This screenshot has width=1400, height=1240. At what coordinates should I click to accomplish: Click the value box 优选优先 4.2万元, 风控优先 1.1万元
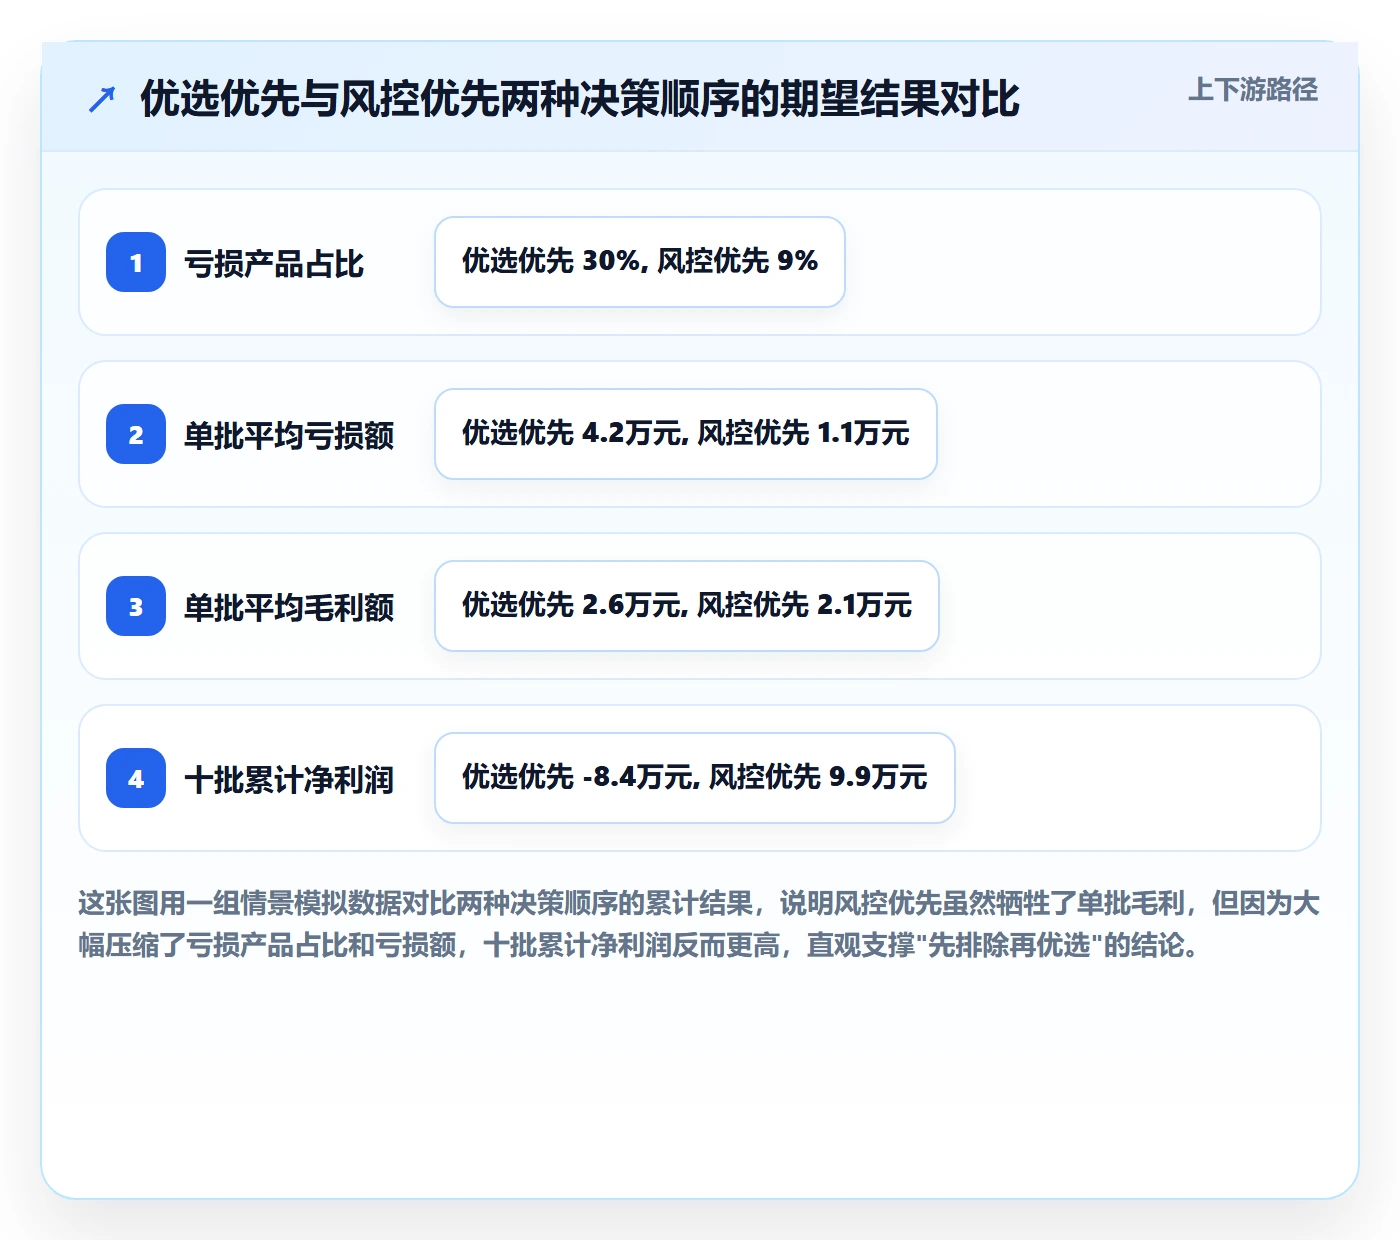(686, 434)
